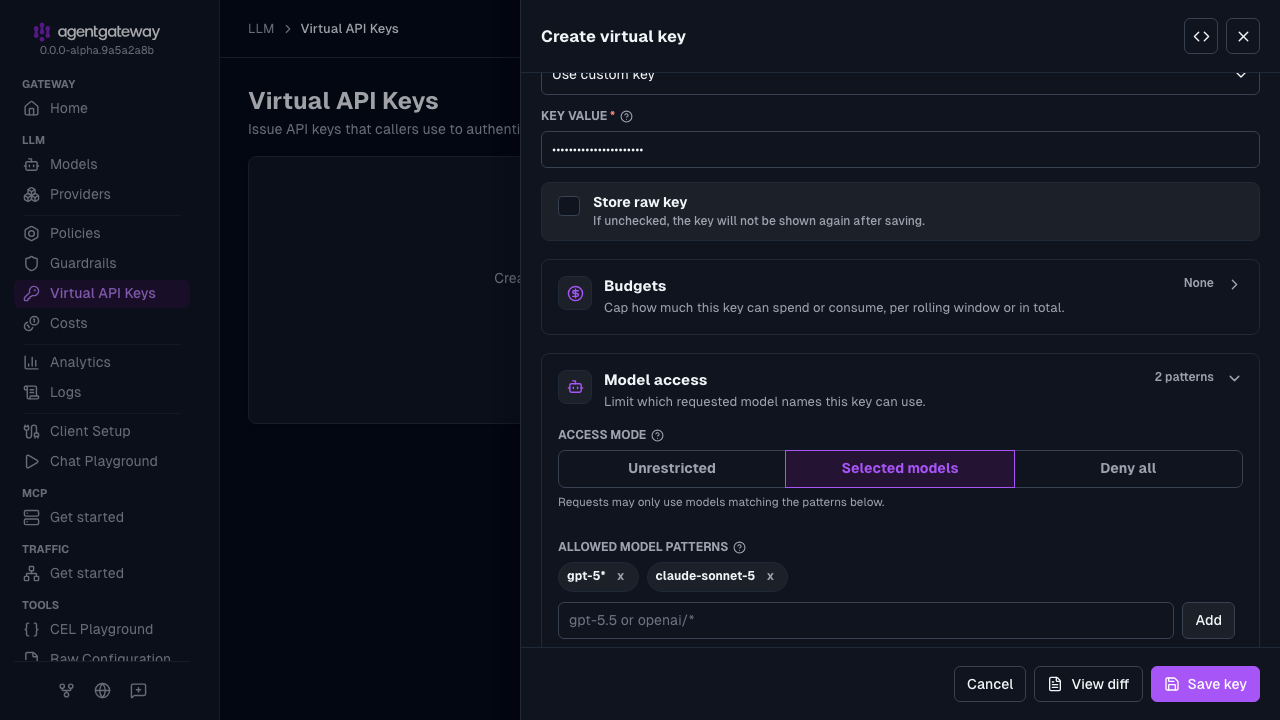Screen dimensions: 1280x720
Task: Click the Client Setup icon
Action: tap(32, 431)
